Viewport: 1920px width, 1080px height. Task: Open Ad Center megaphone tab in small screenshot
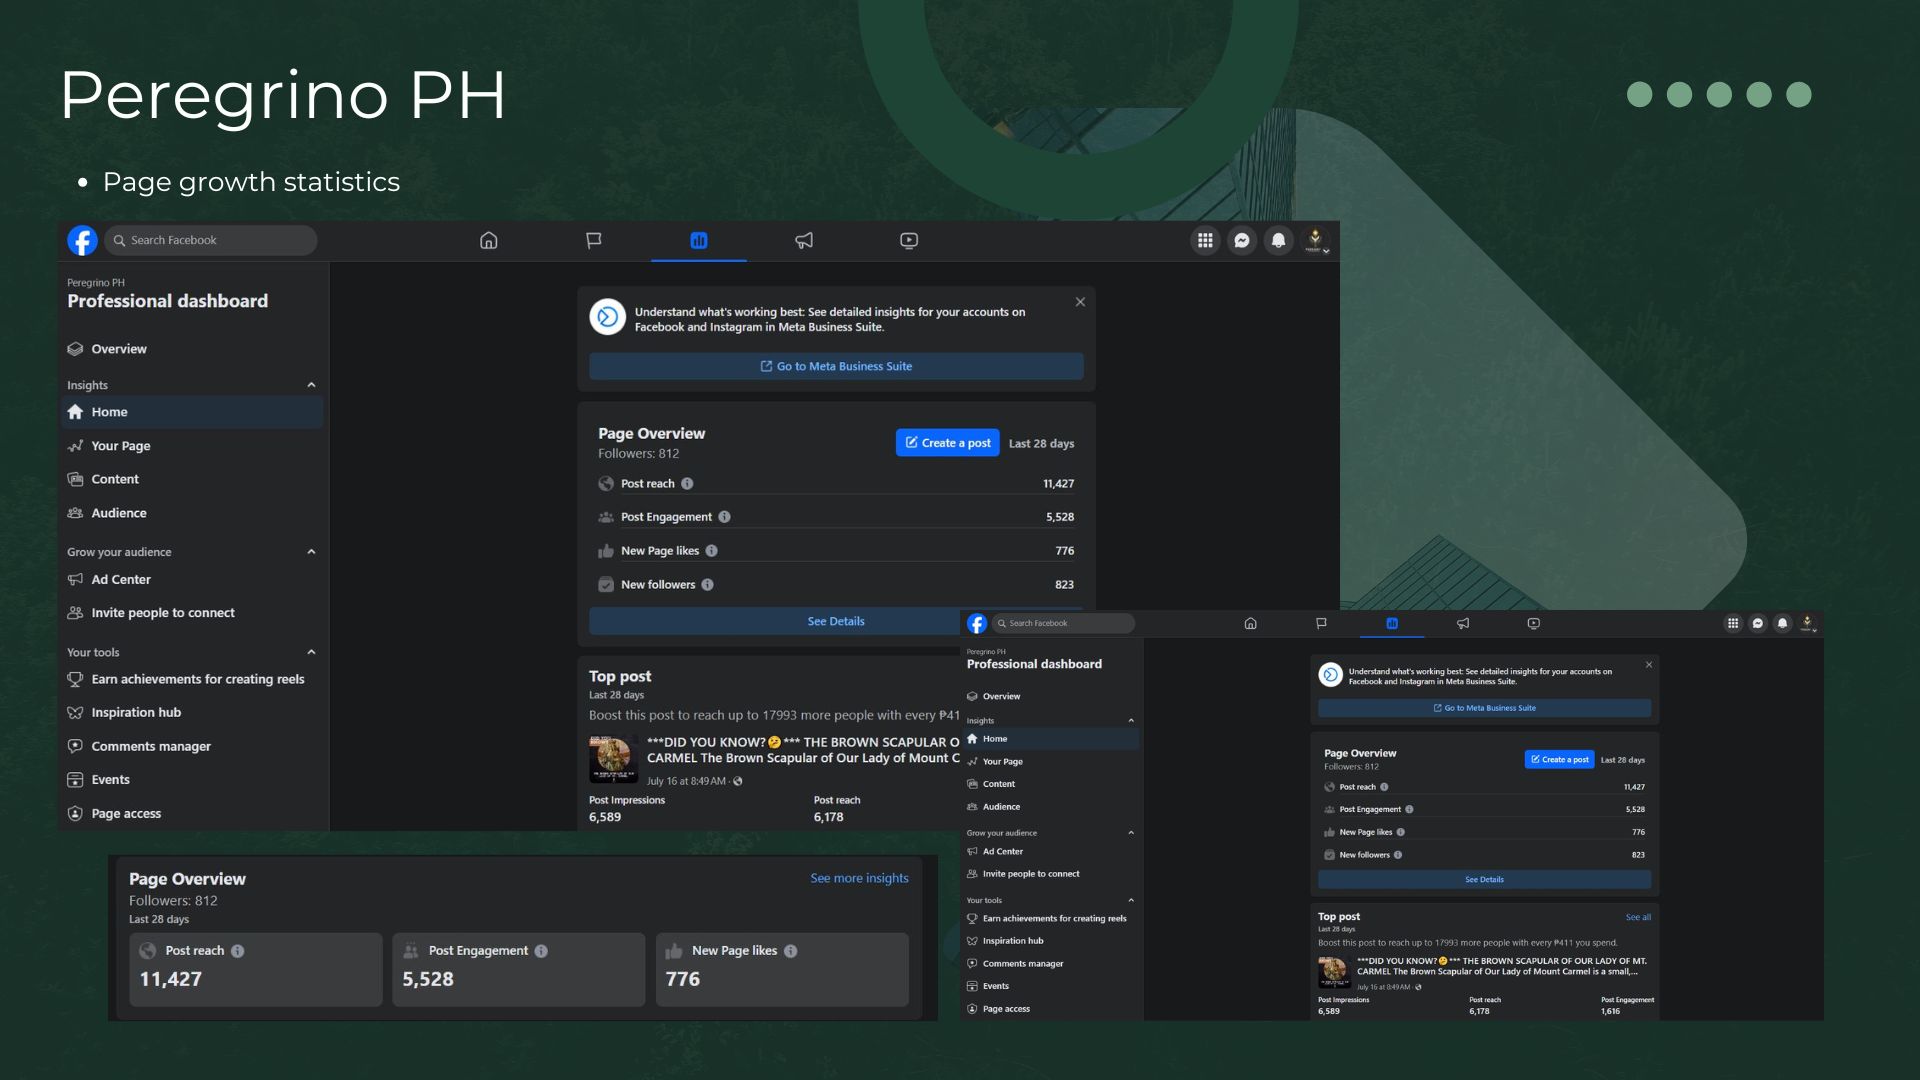pyautogui.click(x=1463, y=623)
